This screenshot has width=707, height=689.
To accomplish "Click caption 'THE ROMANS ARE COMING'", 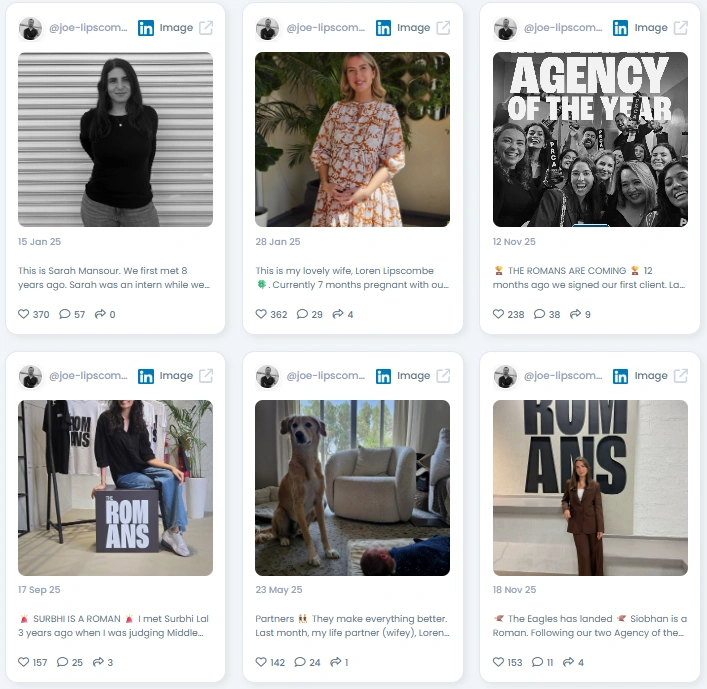I will click(x=567, y=271).
